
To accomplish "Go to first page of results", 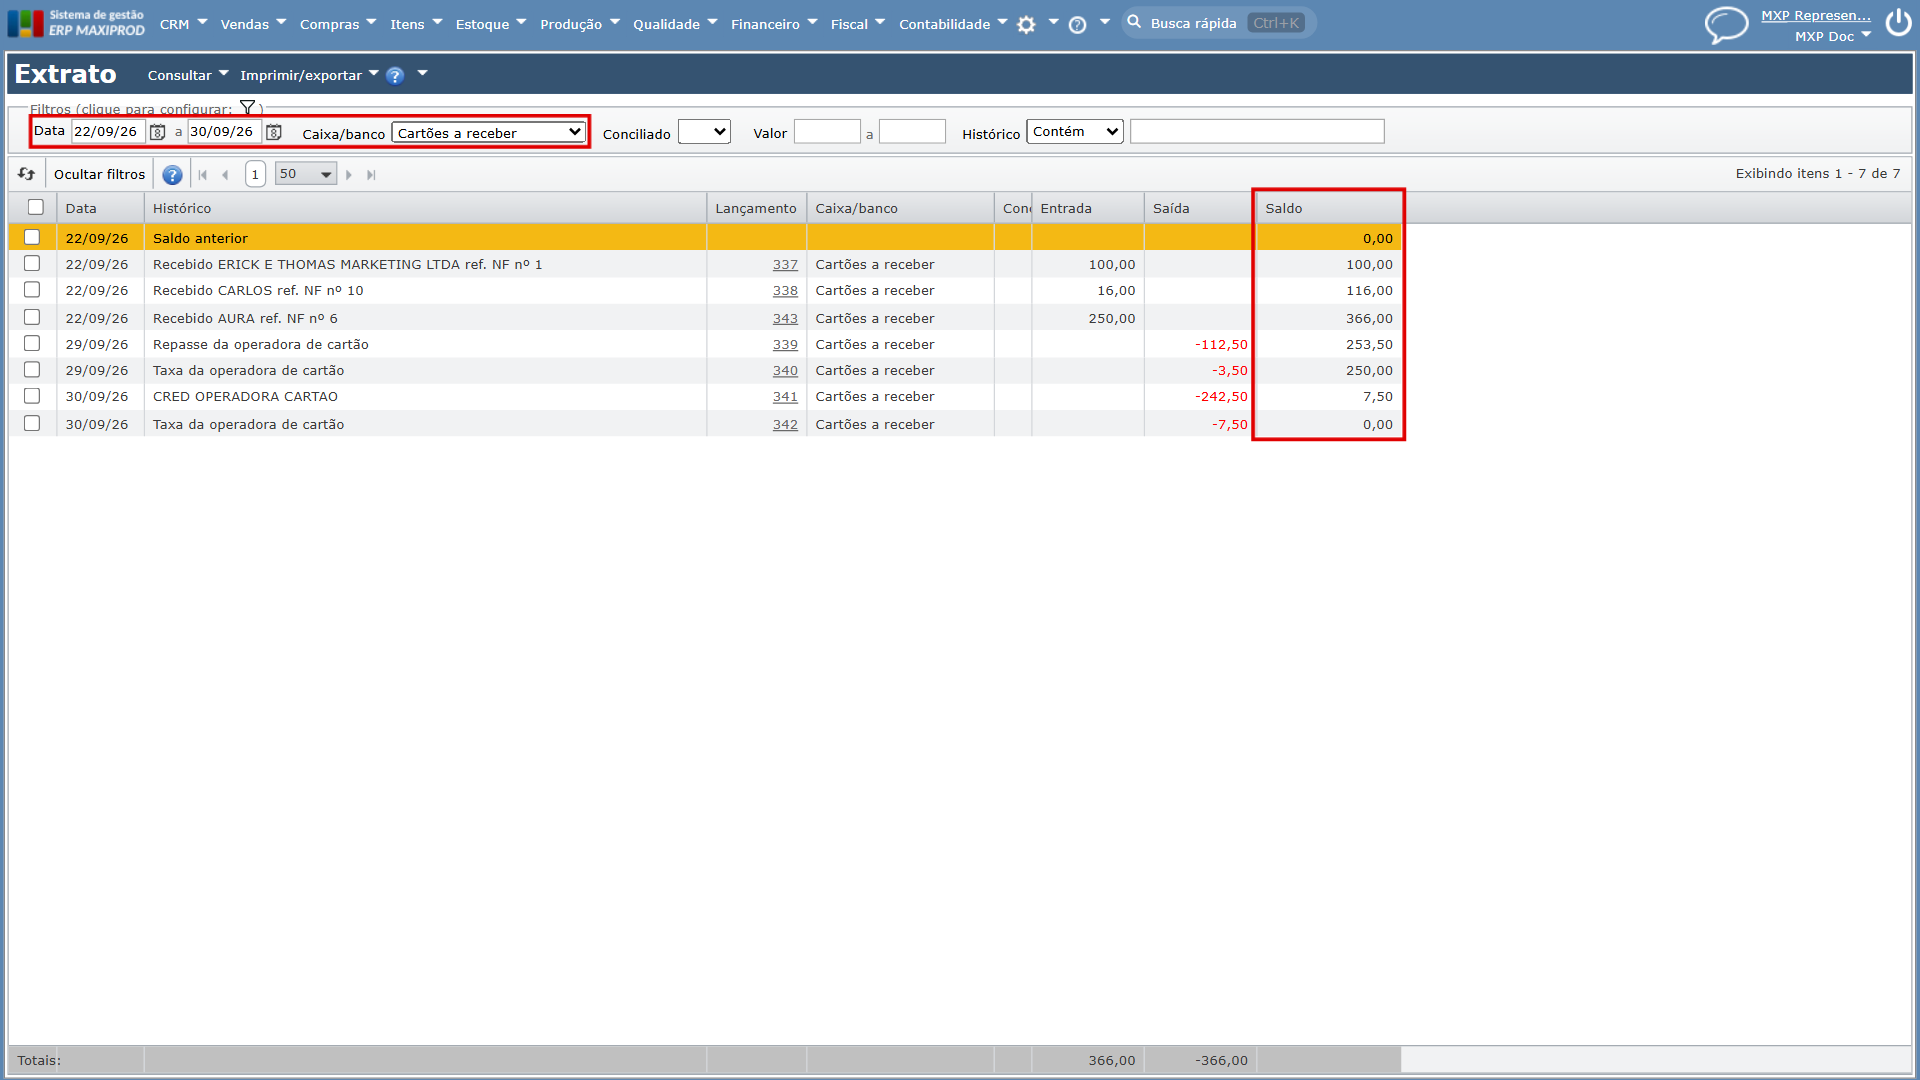I will click(x=203, y=175).
